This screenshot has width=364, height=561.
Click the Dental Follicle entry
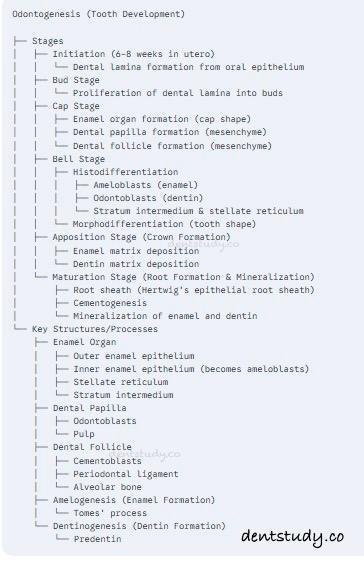coord(92,447)
